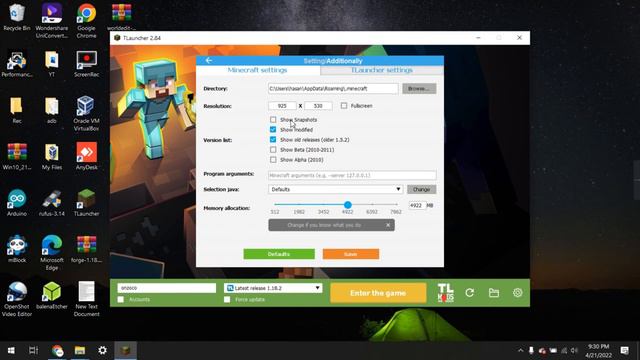
Task: Click Enter the game button
Action: click(x=378, y=293)
